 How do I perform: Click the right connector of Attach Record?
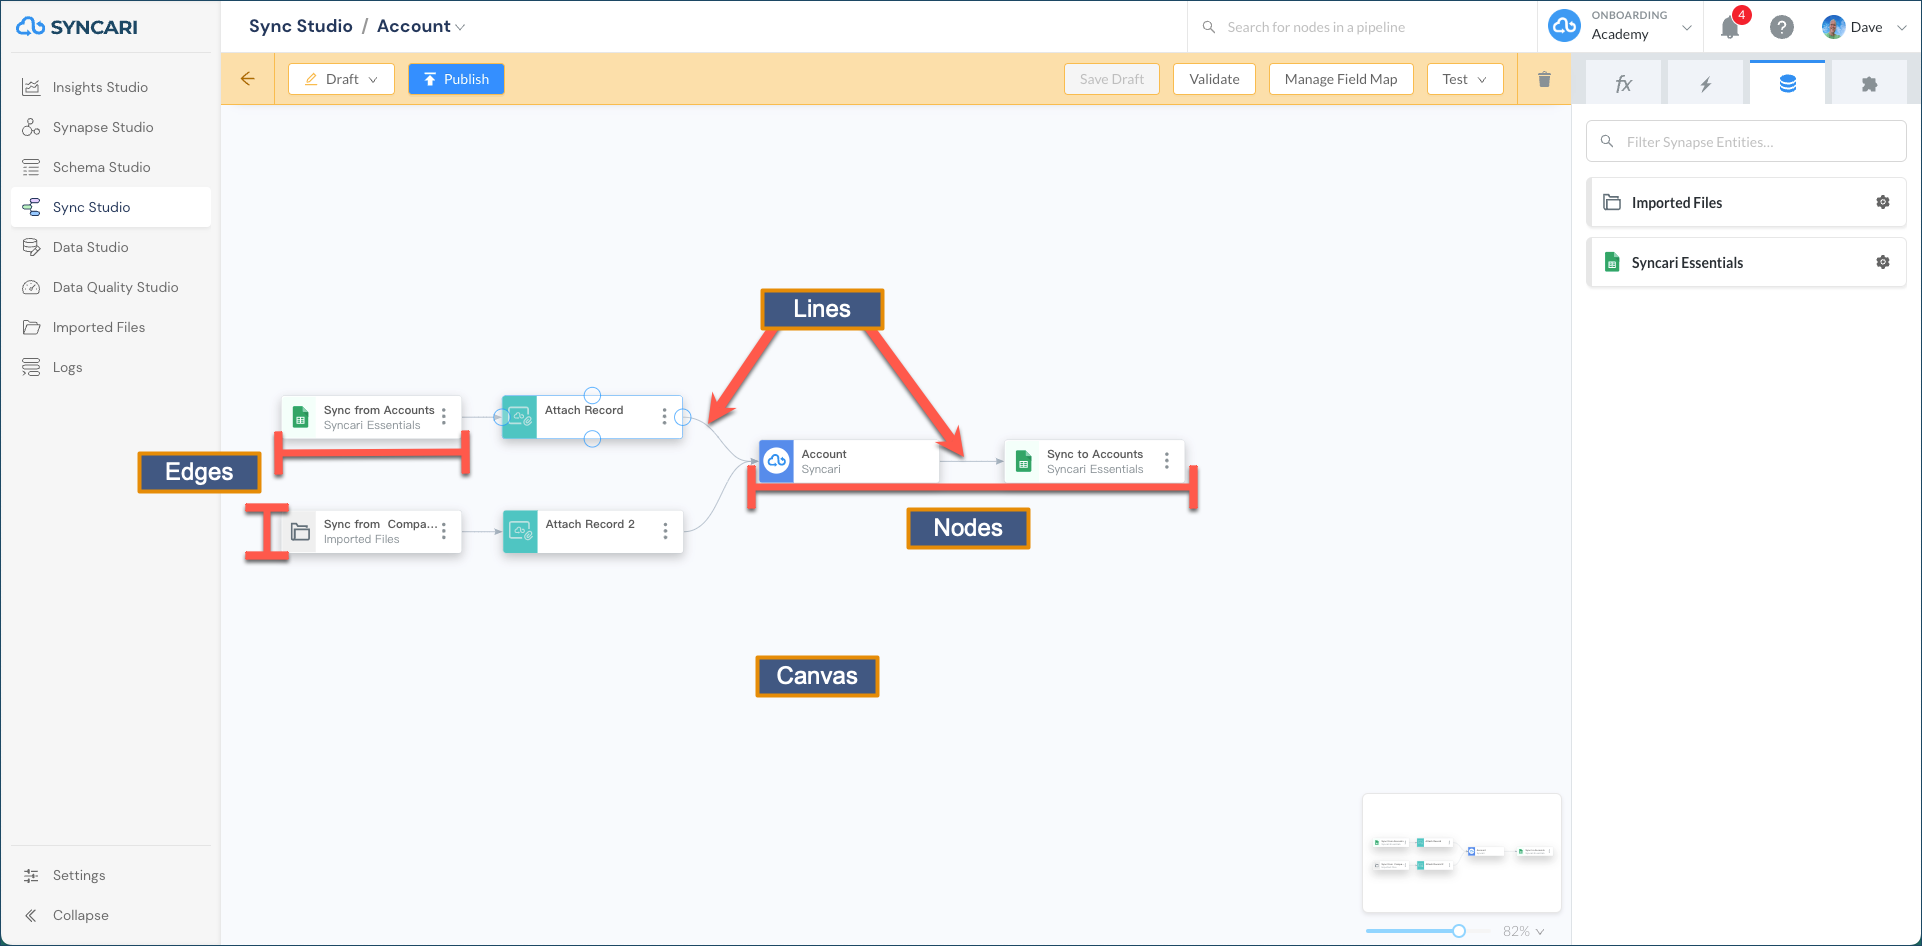coord(683,417)
